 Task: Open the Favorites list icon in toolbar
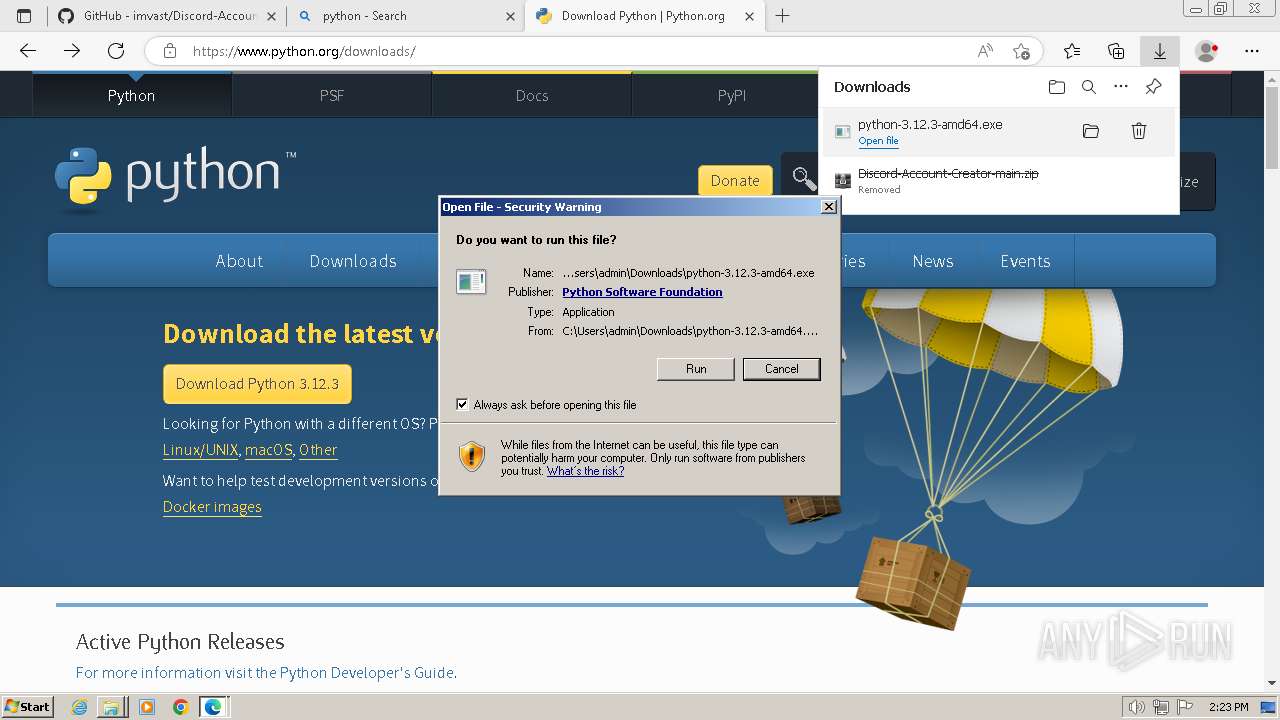click(1072, 51)
